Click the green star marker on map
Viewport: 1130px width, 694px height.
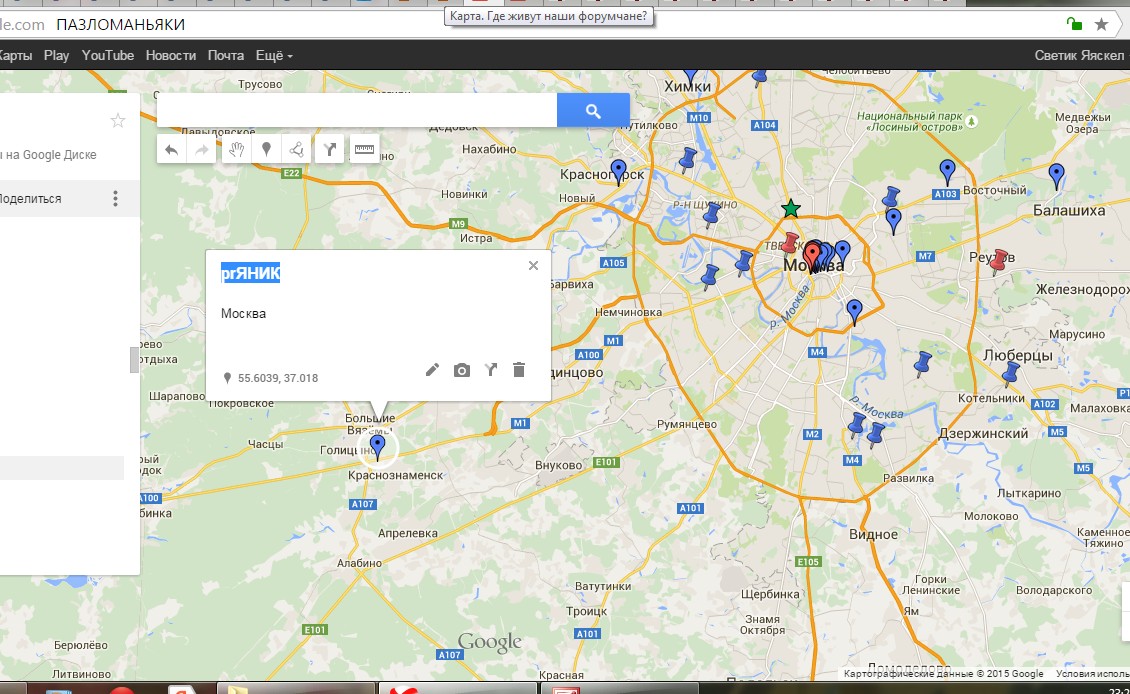(791, 209)
